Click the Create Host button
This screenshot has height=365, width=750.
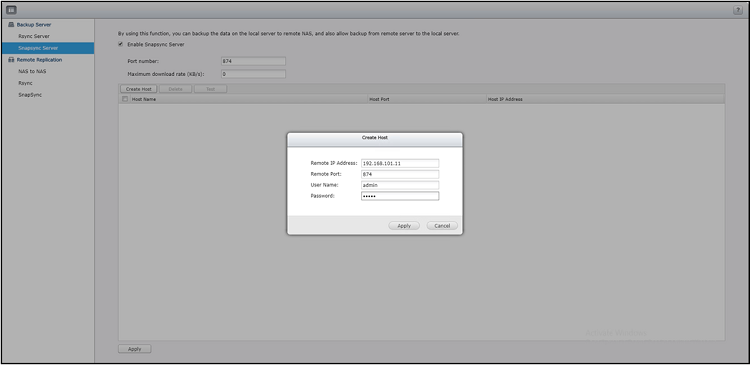139,89
